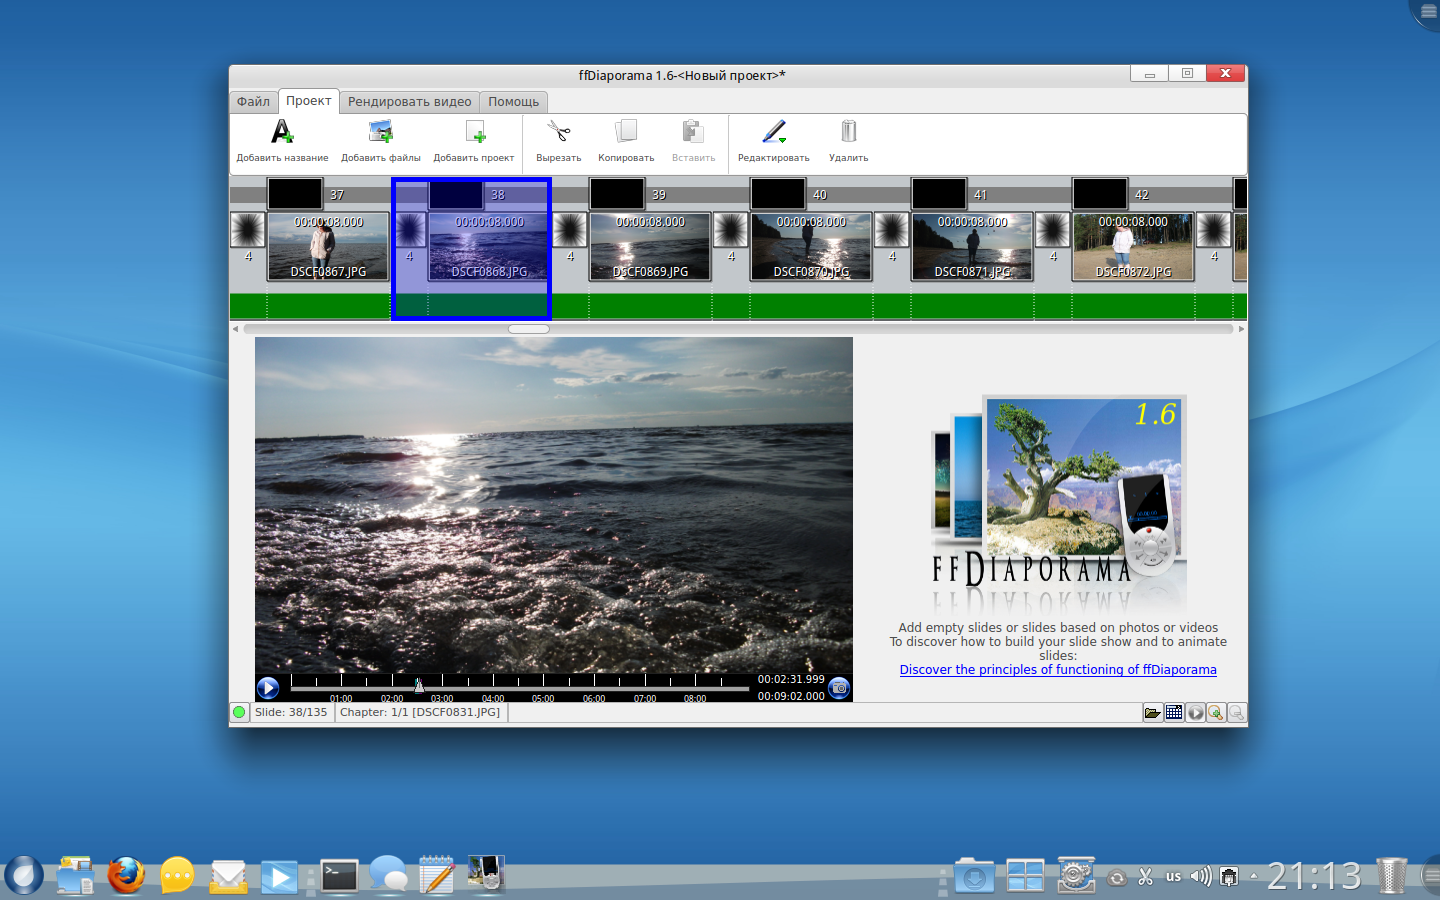Image resolution: width=1440 pixels, height=900 pixels.
Task: Click the transition icon before selected slide 38
Action: pos(410,230)
